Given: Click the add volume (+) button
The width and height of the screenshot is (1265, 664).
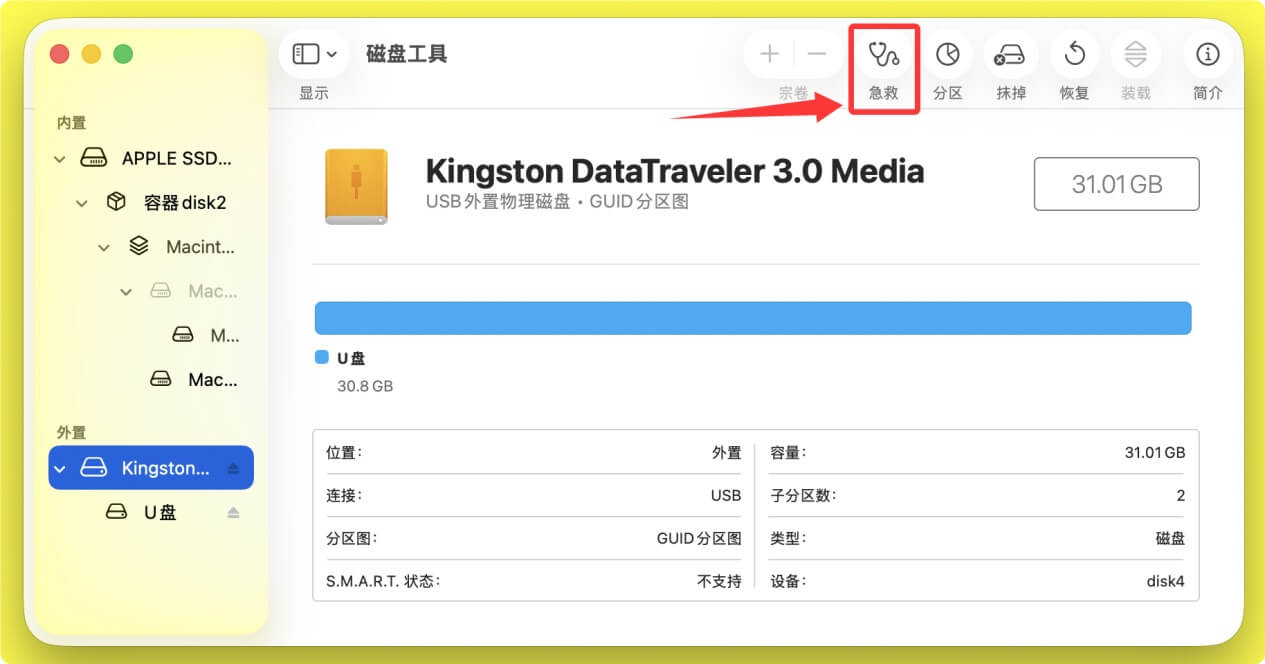Looking at the screenshot, I should (x=769, y=54).
